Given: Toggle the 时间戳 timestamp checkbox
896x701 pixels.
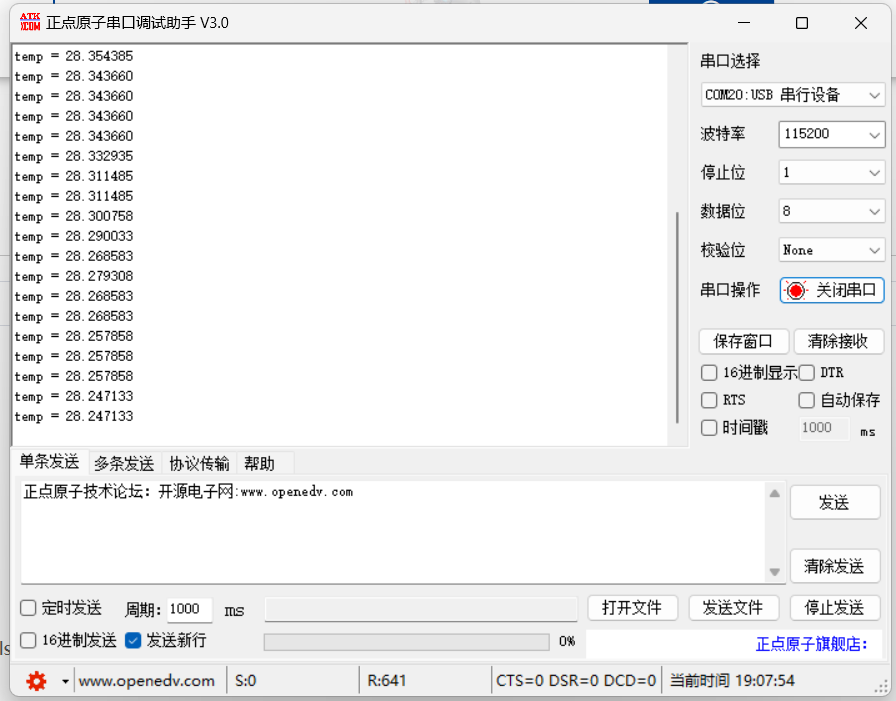Looking at the screenshot, I should click(709, 428).
